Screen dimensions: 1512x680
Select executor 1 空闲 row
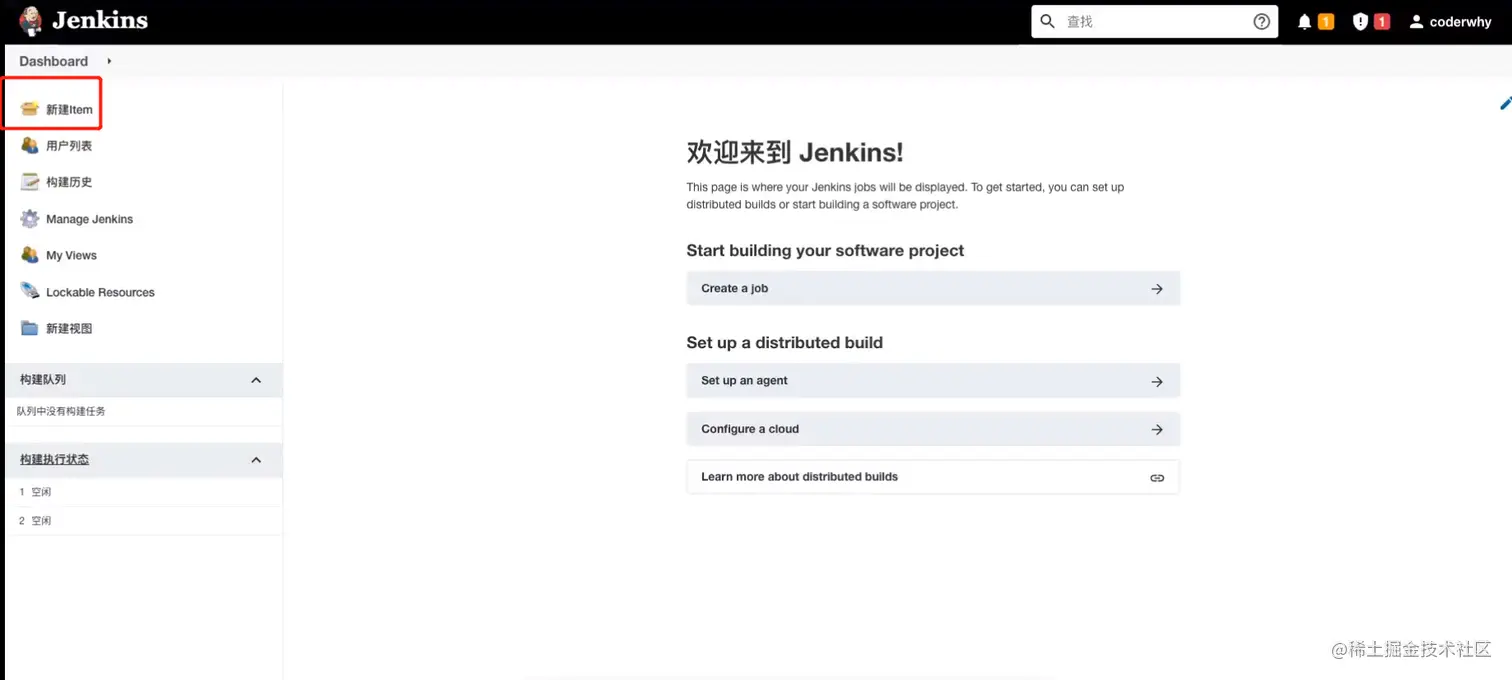pos(144,492)
